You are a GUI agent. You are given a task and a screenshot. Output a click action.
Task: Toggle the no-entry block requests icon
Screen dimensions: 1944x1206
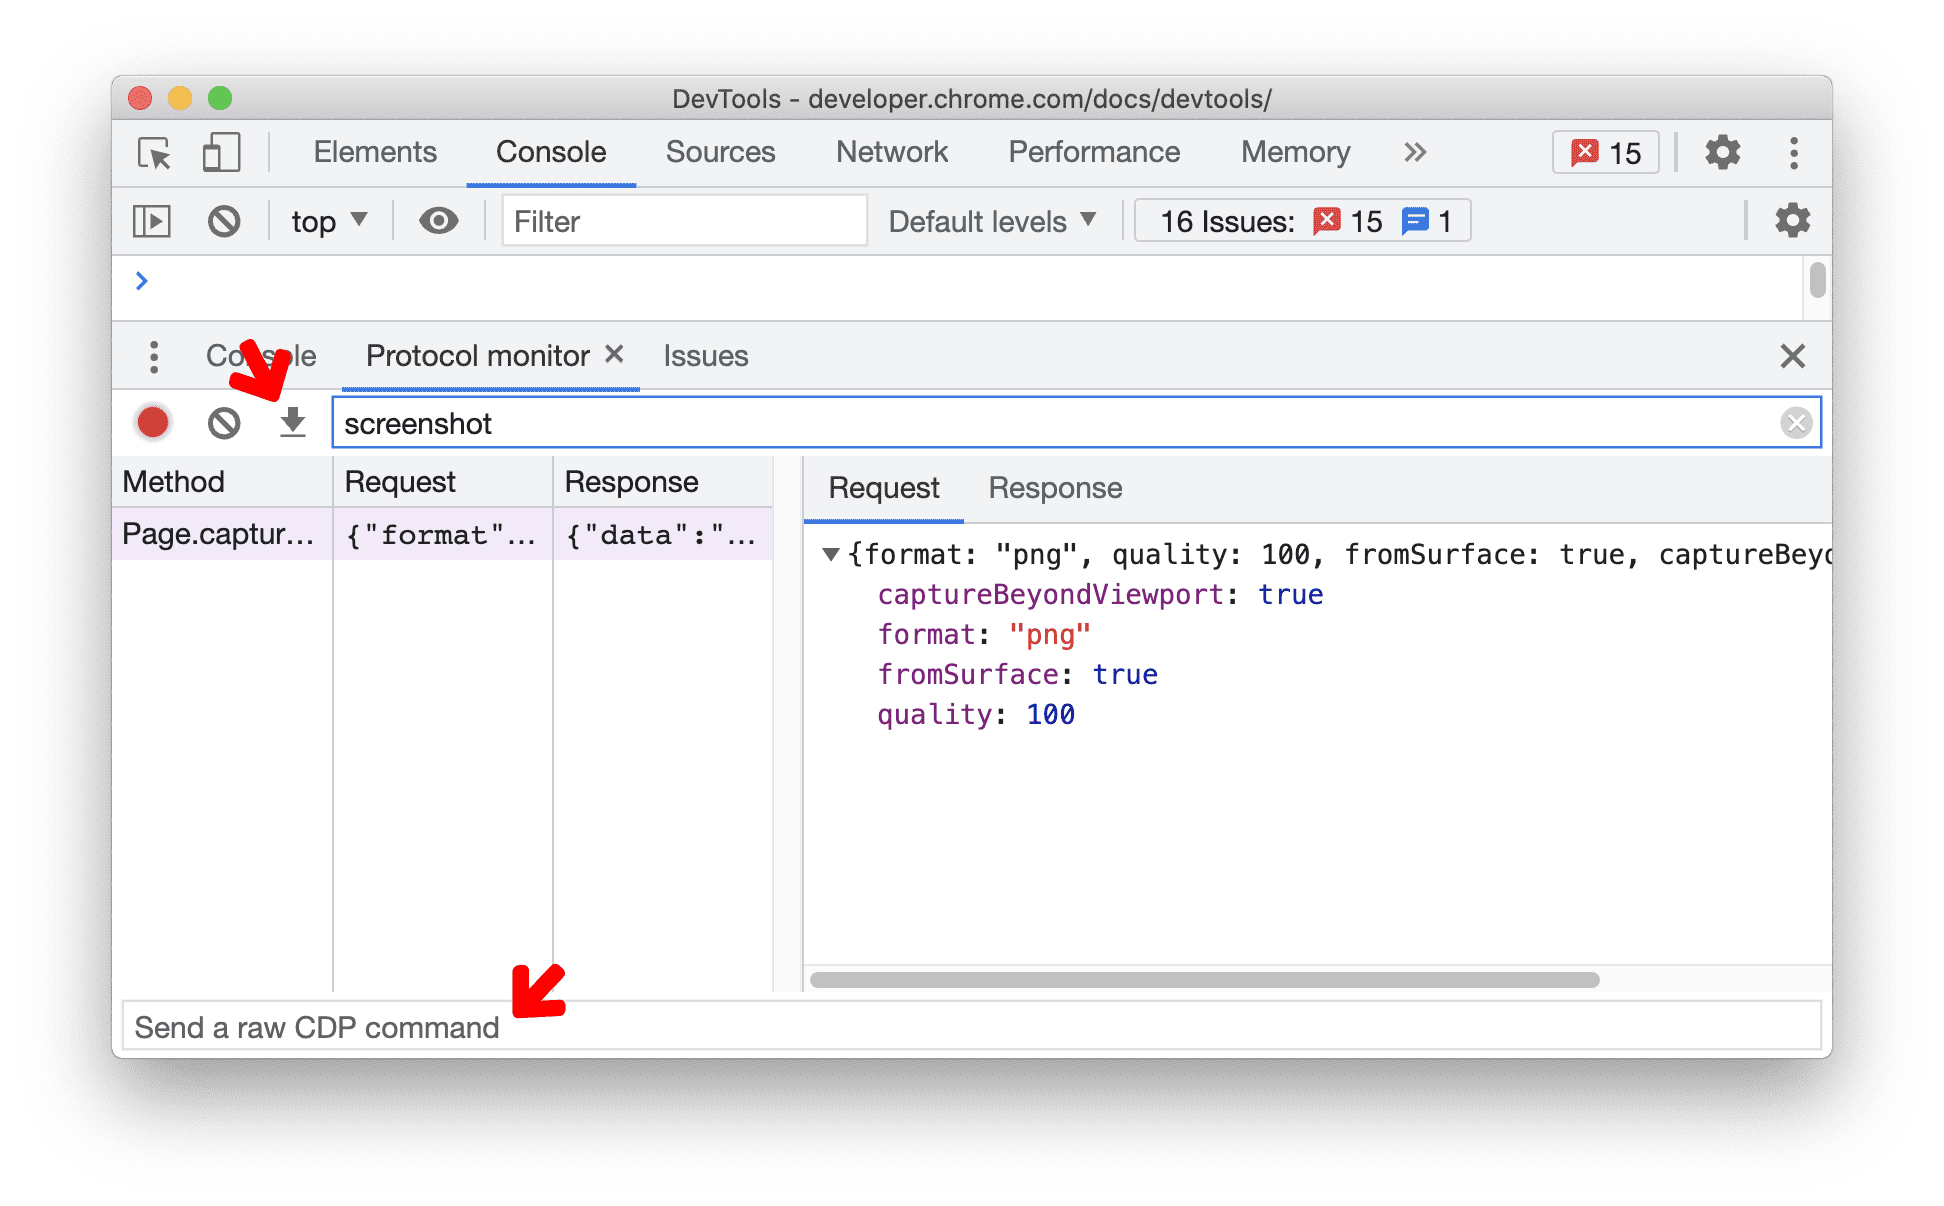pyautogui.click(x=222, y=422)
